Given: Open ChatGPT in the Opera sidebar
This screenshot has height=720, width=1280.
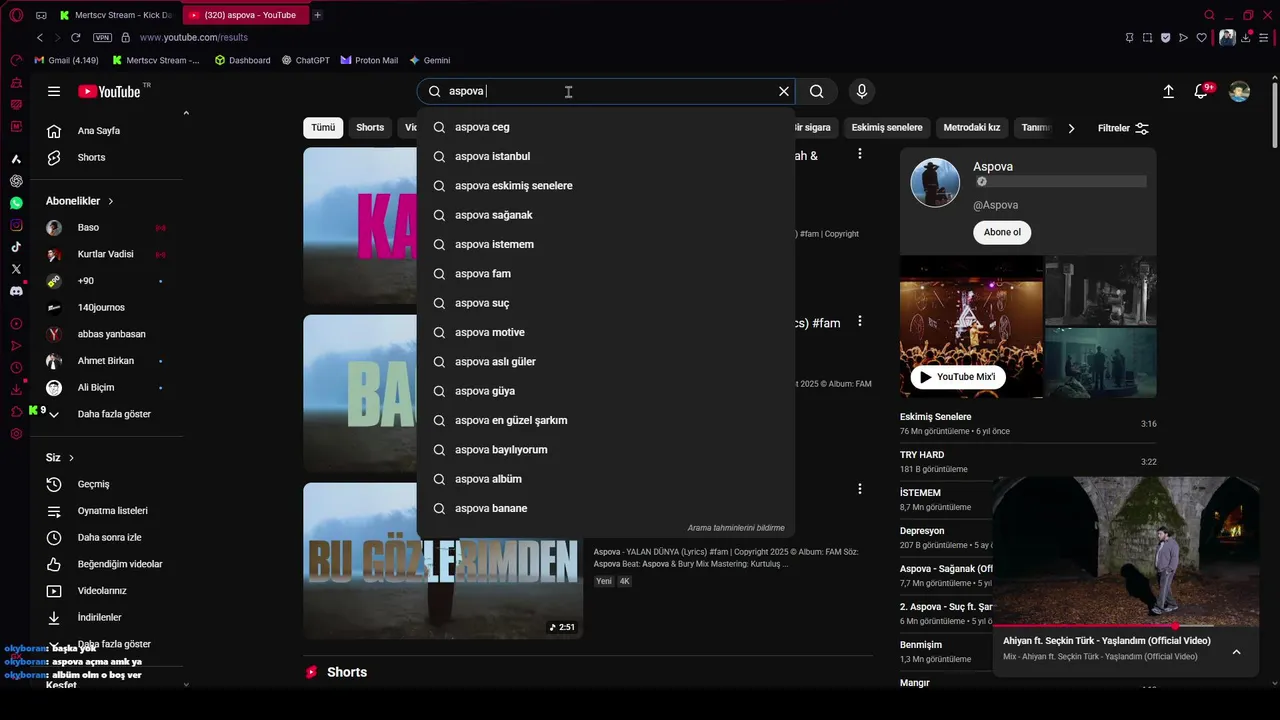Looking at the screenshot, I should click(16, 181).
